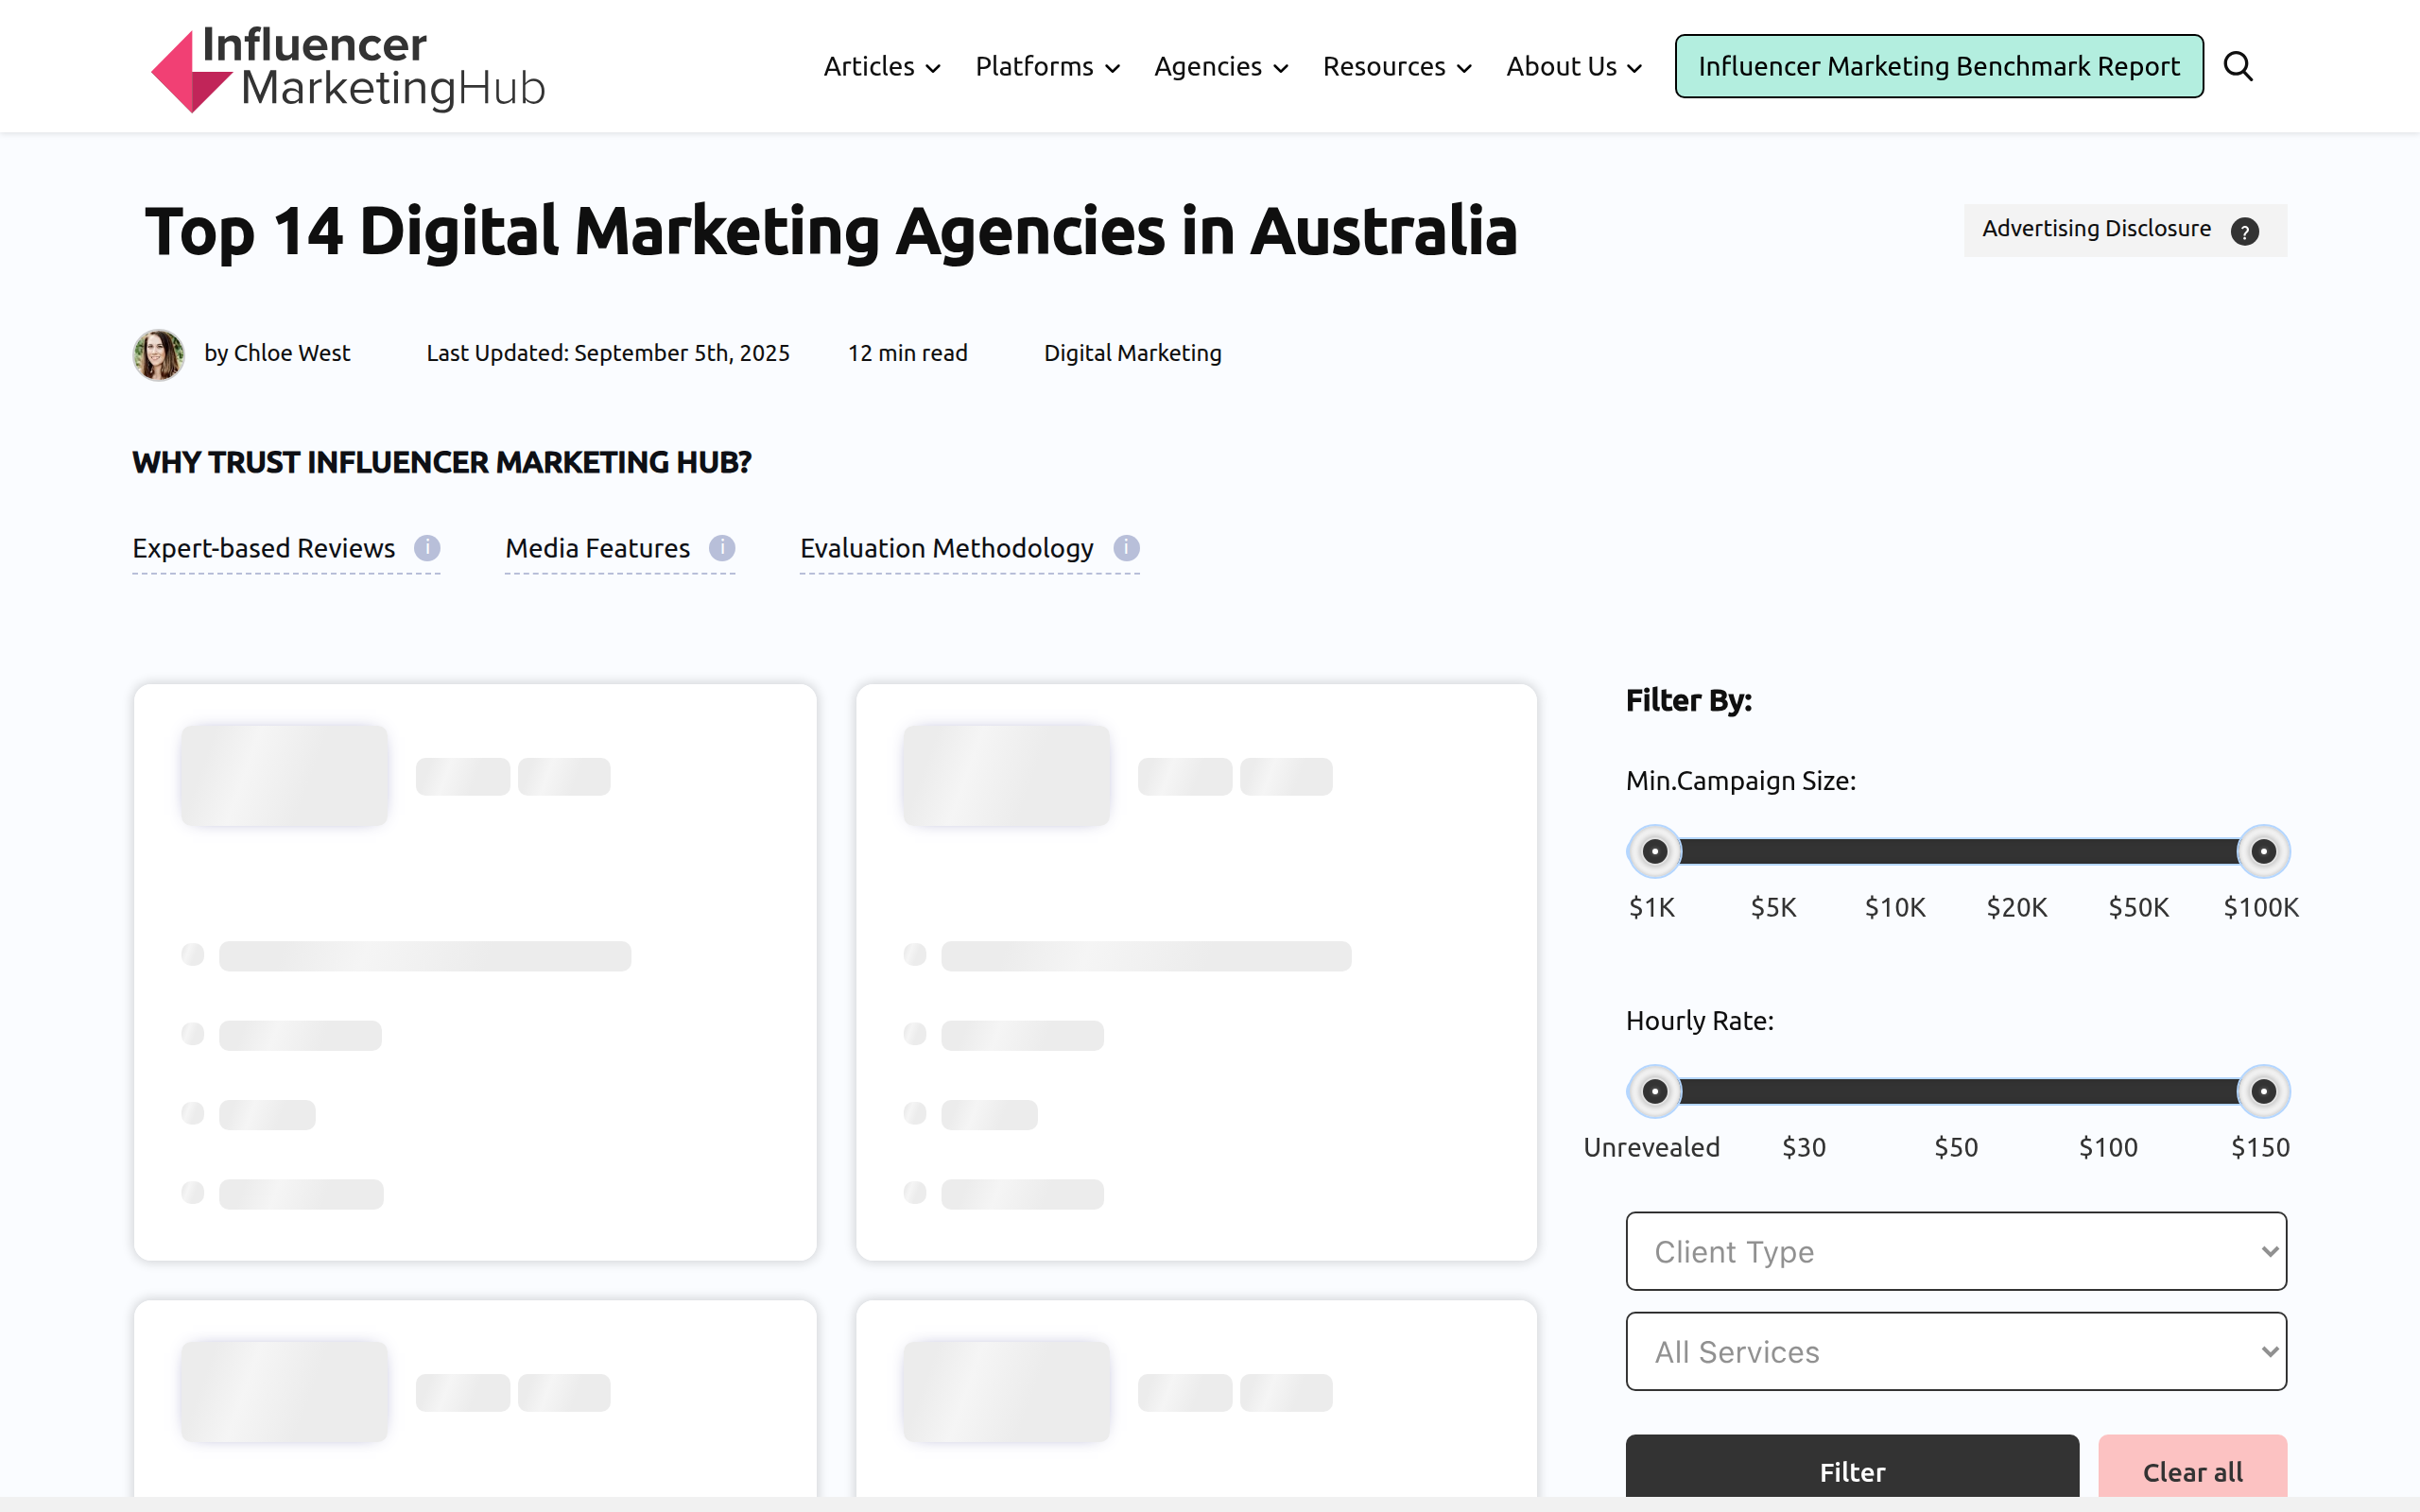Click the Advertising Disclosure label
Screen dimensions: 2420x1512
pyautogui.click(x=2096, y=229)
